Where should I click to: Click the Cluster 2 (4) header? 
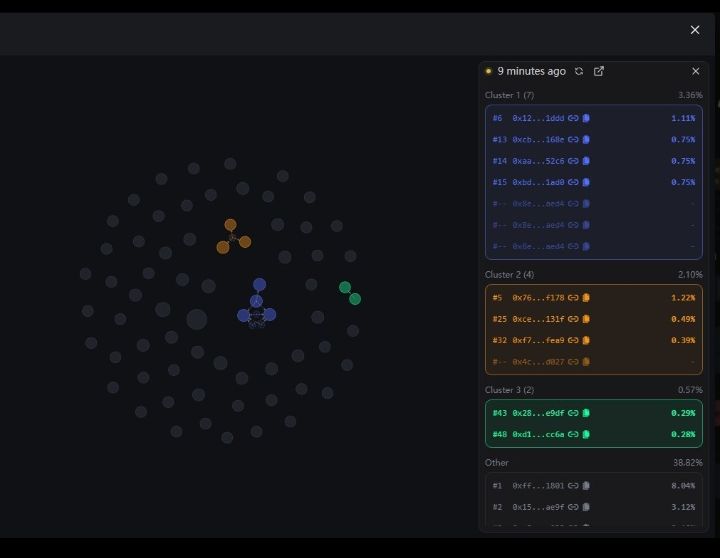[510, 274]
